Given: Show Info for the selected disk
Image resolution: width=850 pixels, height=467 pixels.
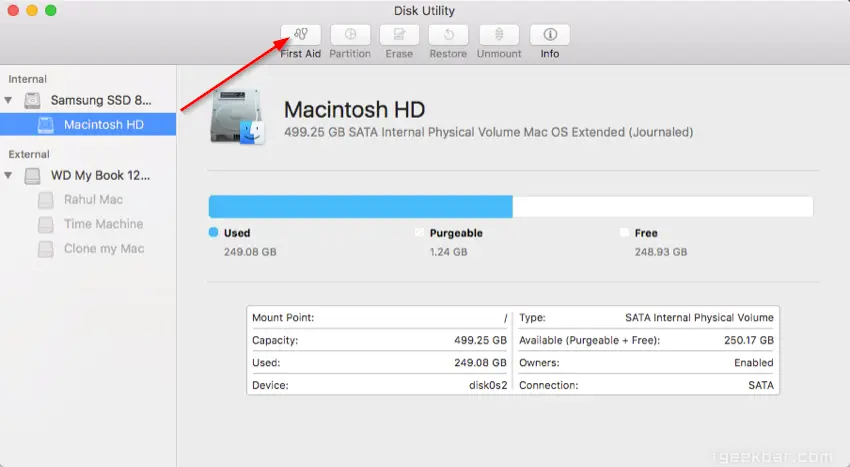Looking at the screenshot, I should click(x=550, y=35).
